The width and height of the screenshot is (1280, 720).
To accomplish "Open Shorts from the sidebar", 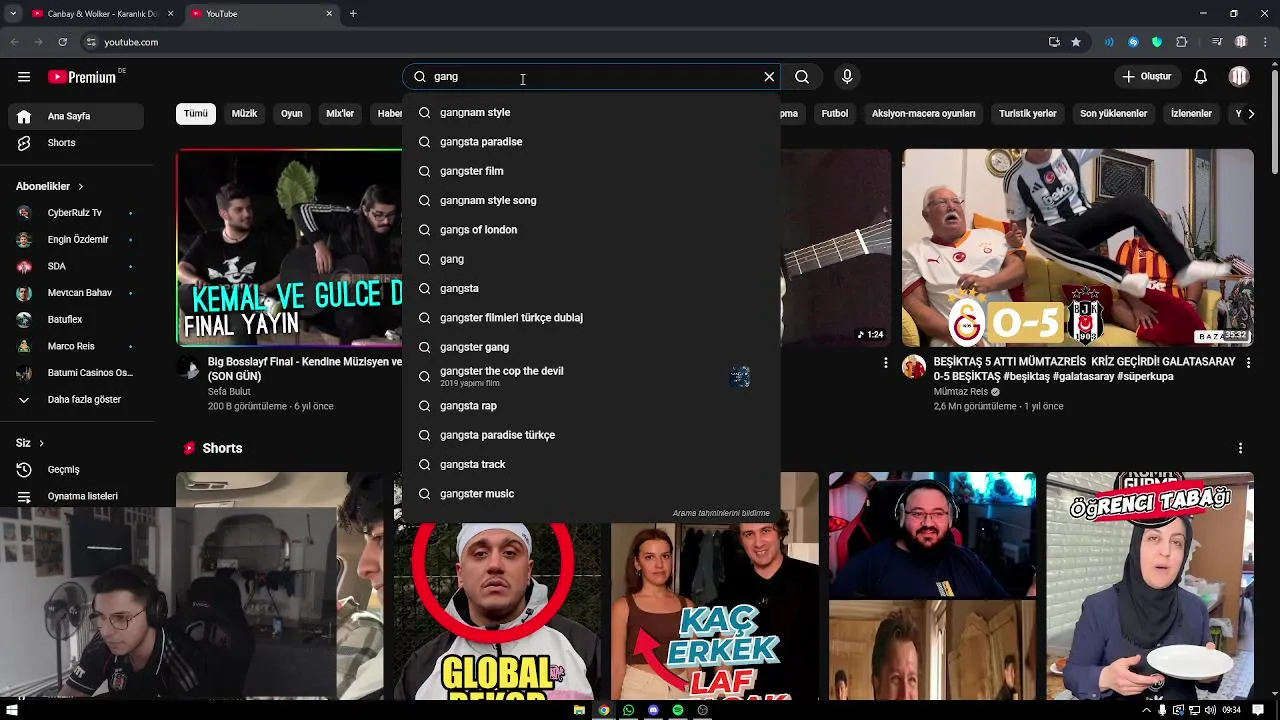I will (x=78, y=143).
